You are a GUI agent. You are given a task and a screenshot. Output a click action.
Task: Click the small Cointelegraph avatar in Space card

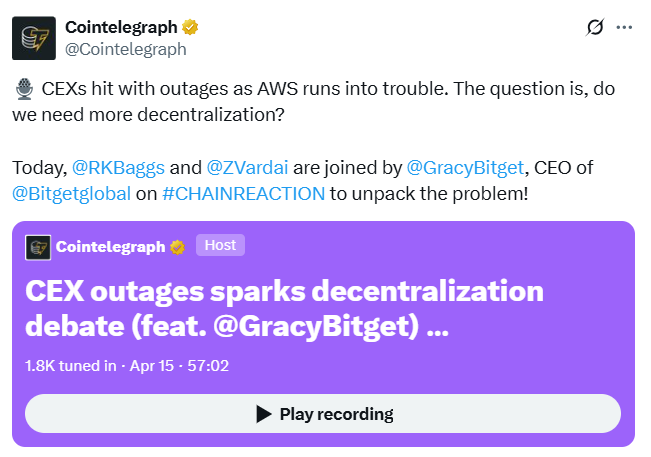[38, 247]
